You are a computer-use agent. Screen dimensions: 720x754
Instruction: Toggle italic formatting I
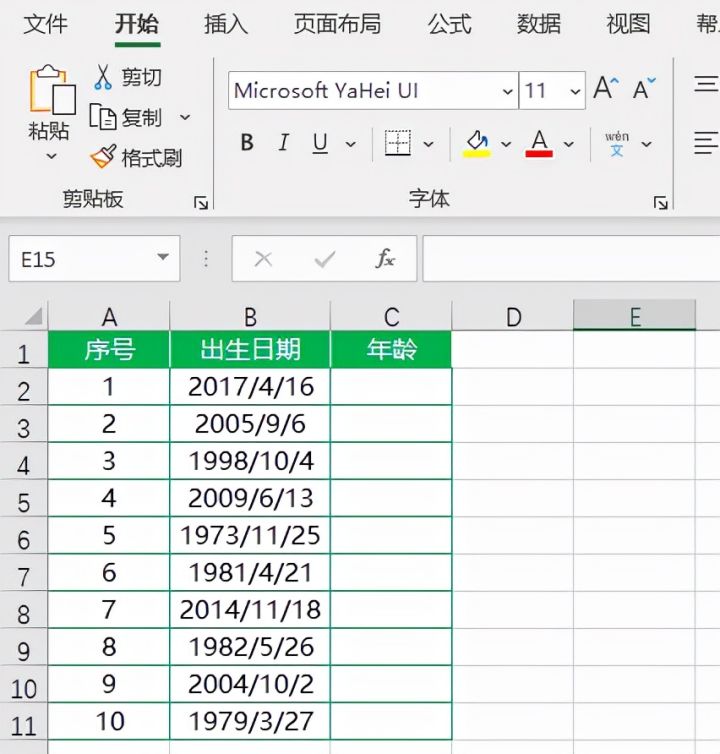(284, 143)
